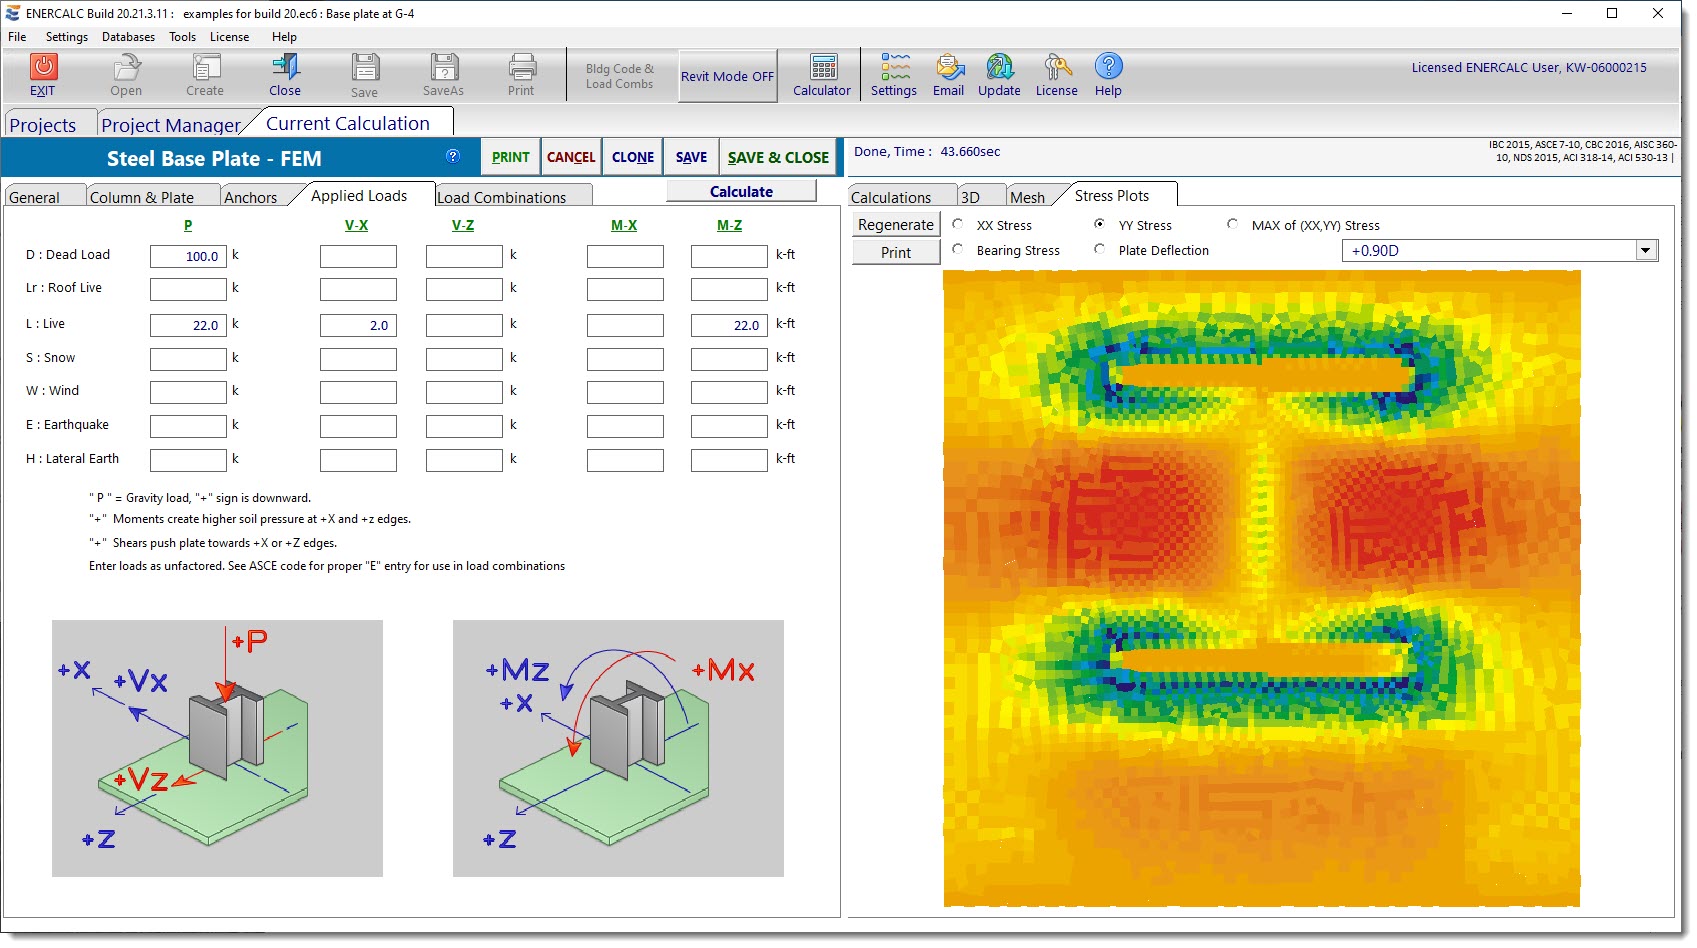
Task: Open the Databases menu
Action: point(128,37)
